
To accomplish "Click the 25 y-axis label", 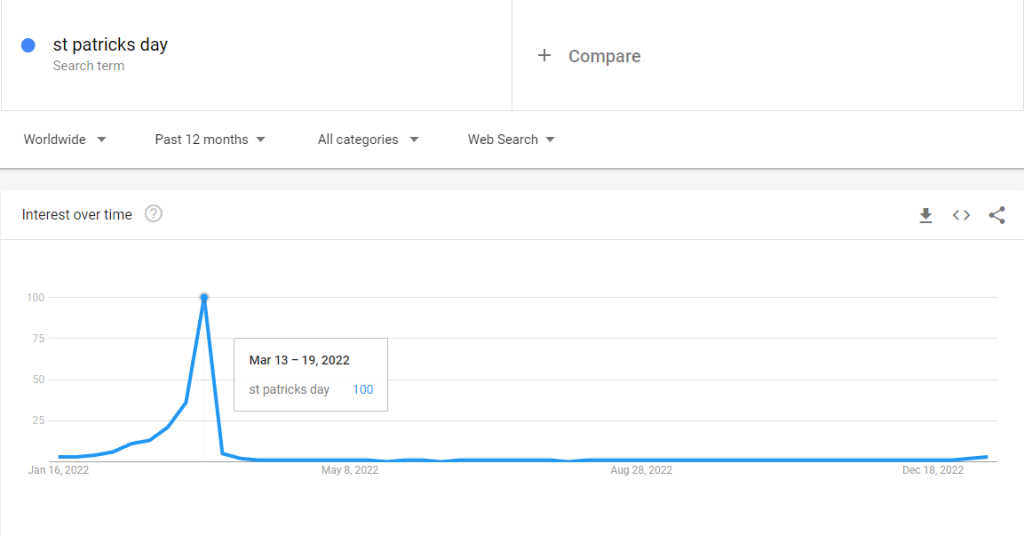I will [x=38, y=420].
